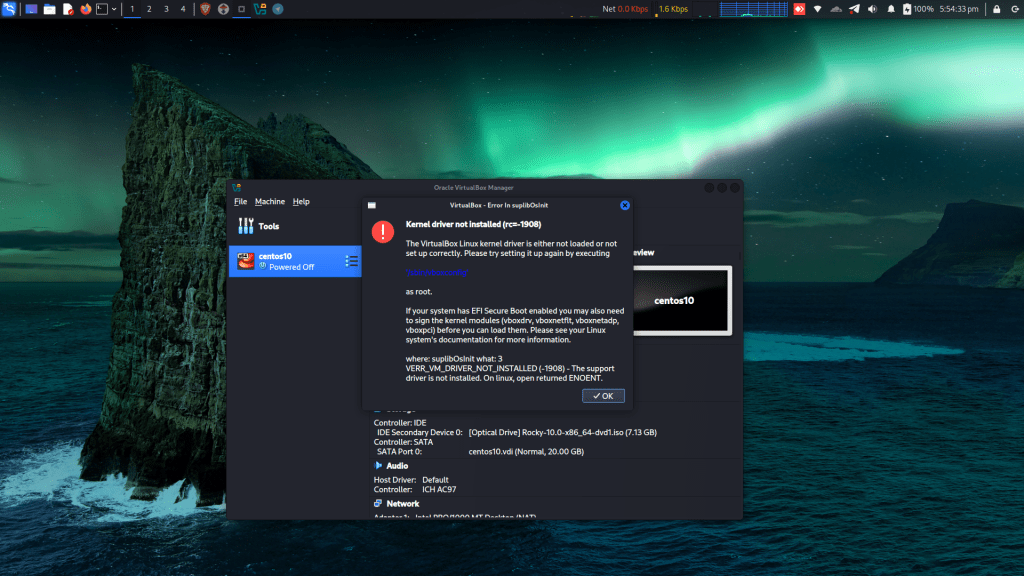The image size is (1024, 576).
Task: Open the window list dropdown chevron
Action: coord(112,8)
